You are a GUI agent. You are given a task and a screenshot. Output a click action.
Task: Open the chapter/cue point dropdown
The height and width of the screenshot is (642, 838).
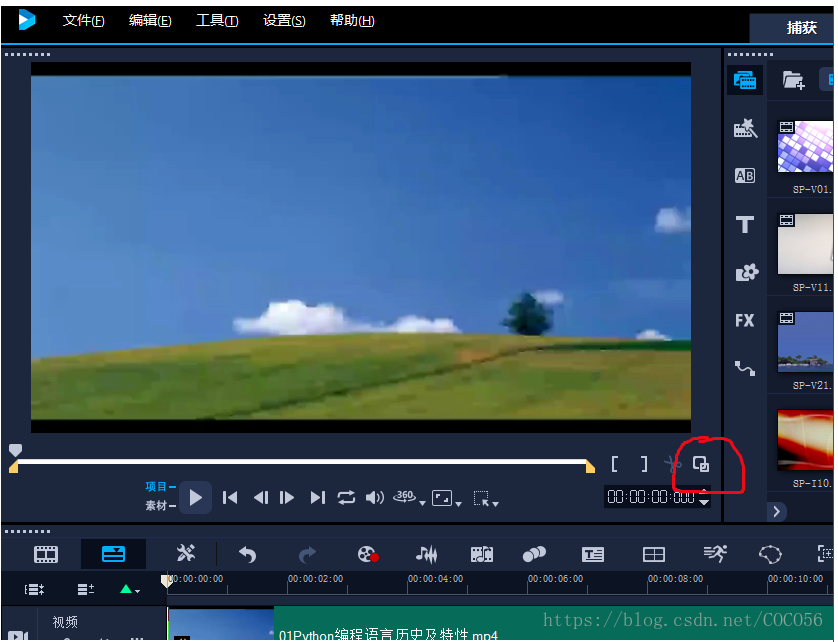(130, 590)
